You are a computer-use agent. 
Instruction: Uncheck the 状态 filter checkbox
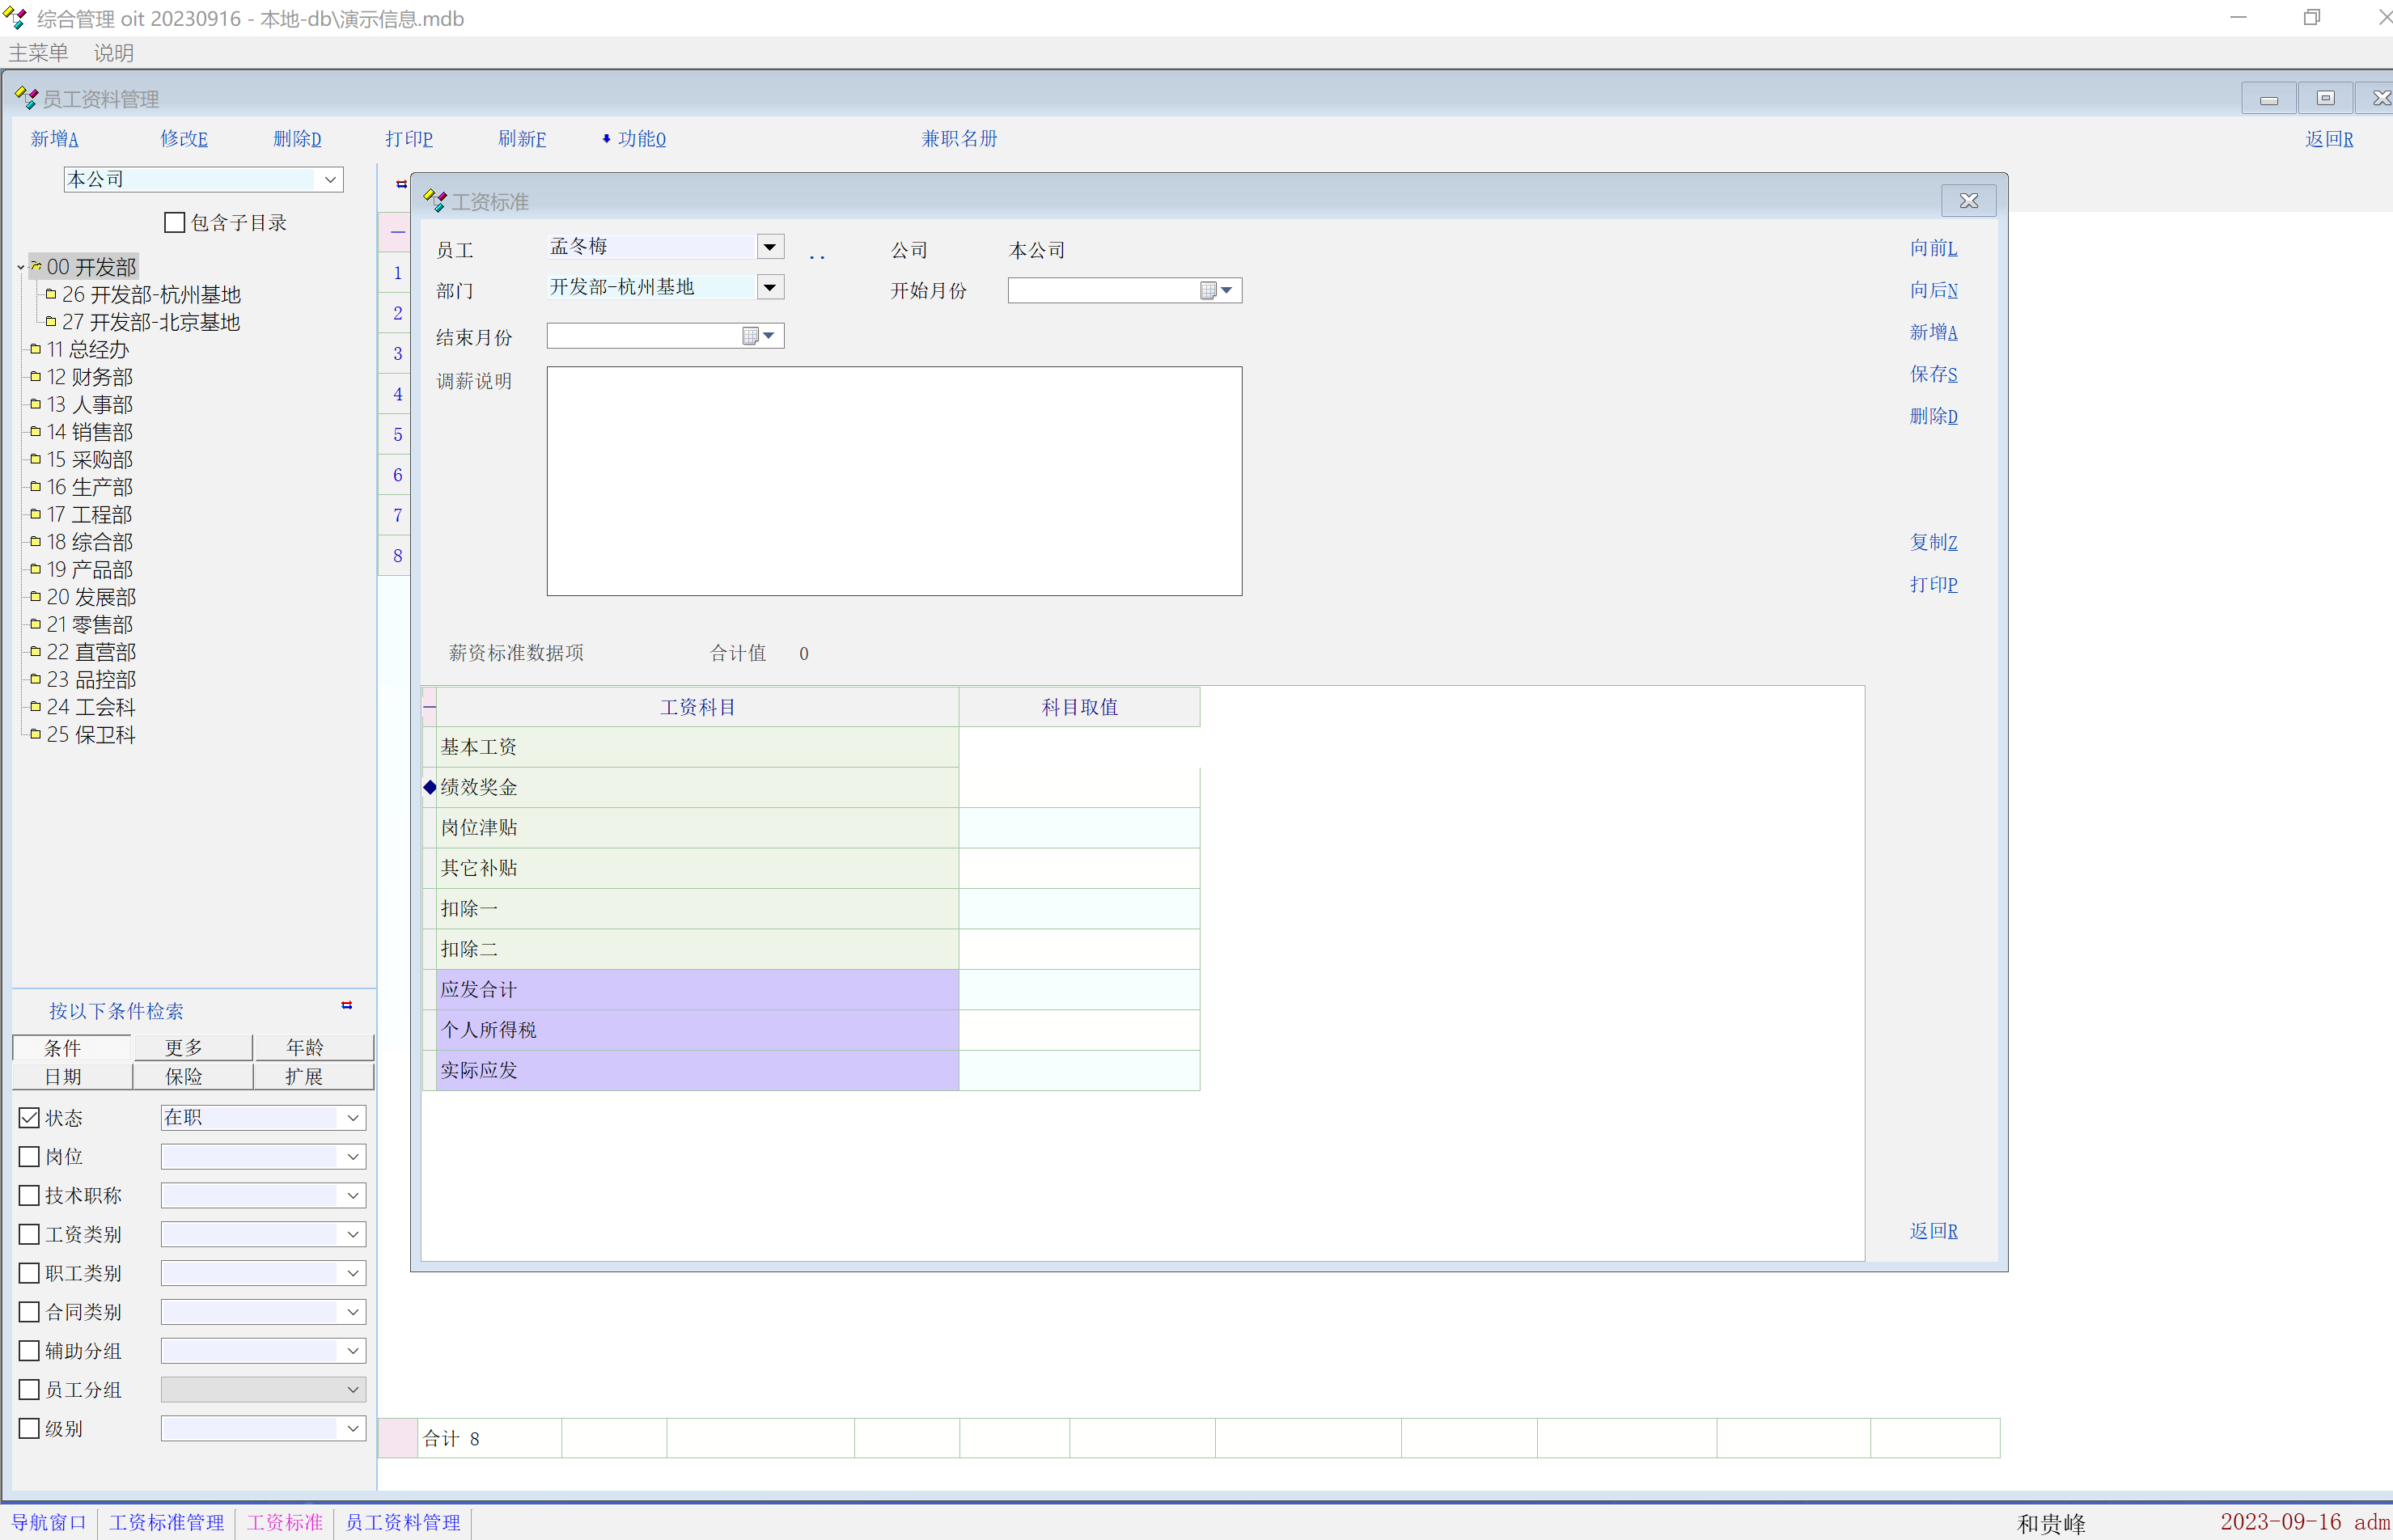(30, 1117)
